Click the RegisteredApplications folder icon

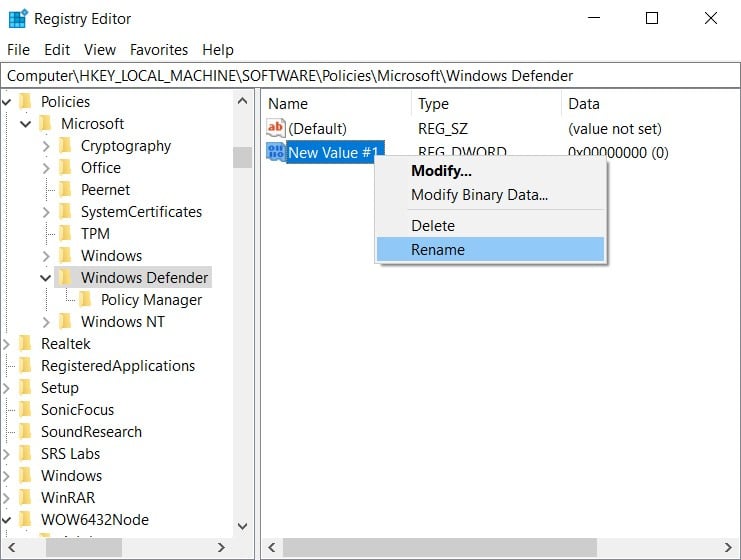26,365
